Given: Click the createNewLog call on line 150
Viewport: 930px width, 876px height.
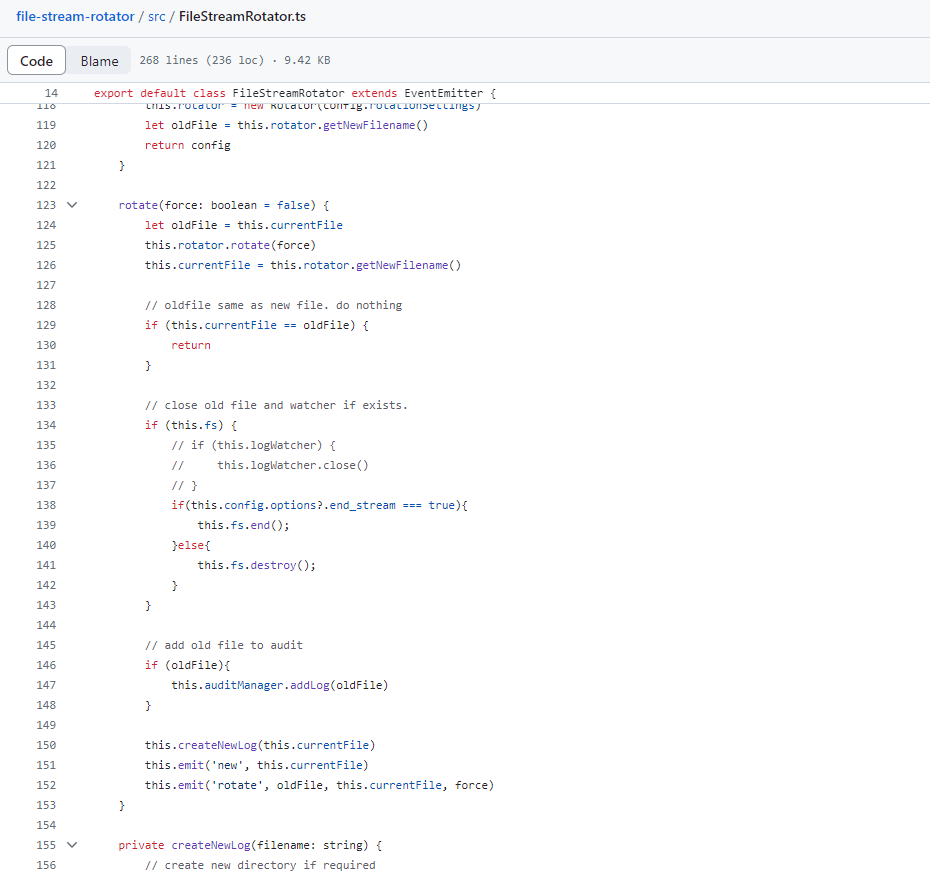Looking at the screenshot, I should (217, 745).
